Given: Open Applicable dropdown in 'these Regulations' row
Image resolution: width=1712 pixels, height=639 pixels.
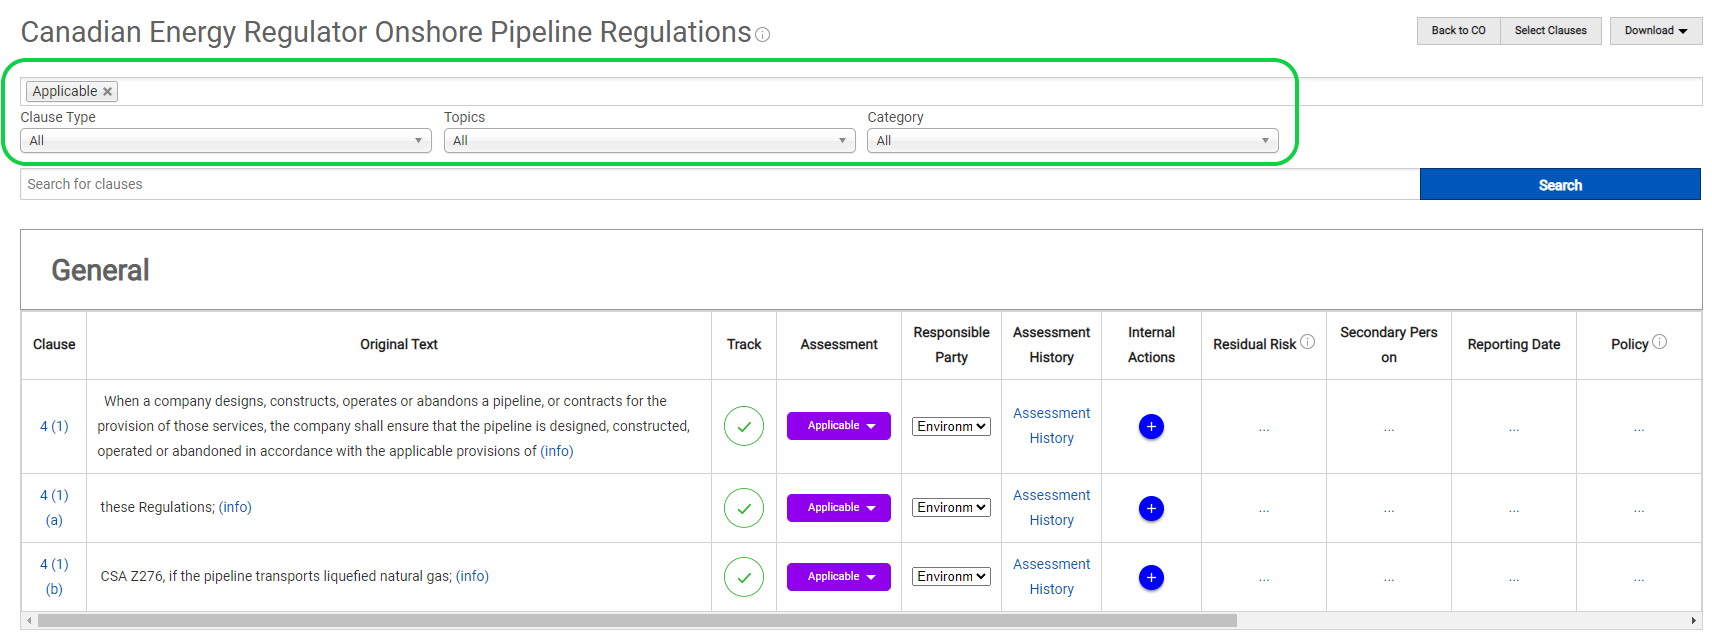Looking at the screenshot, I should [x=839, y=508].
